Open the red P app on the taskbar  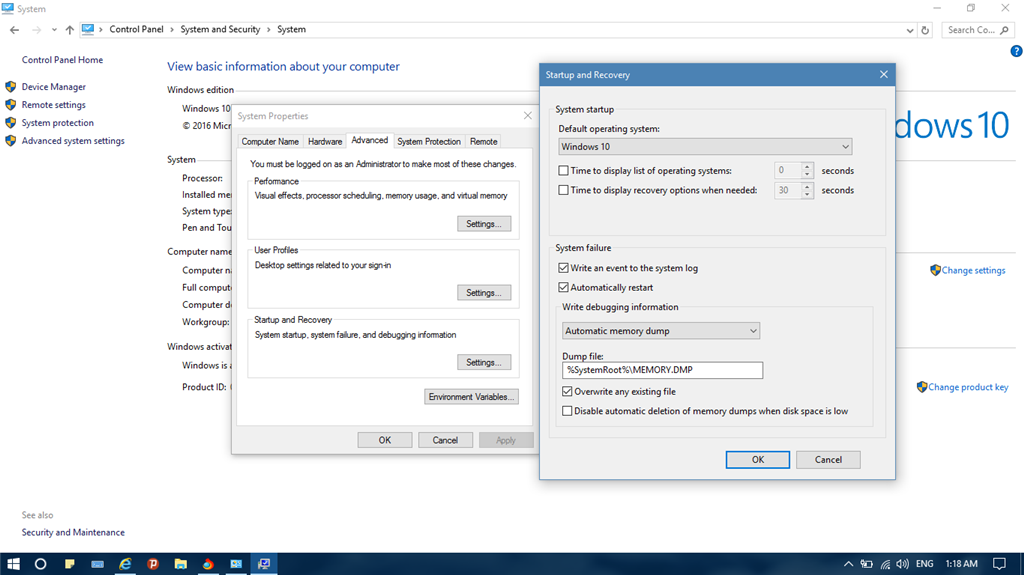[153, 563]
